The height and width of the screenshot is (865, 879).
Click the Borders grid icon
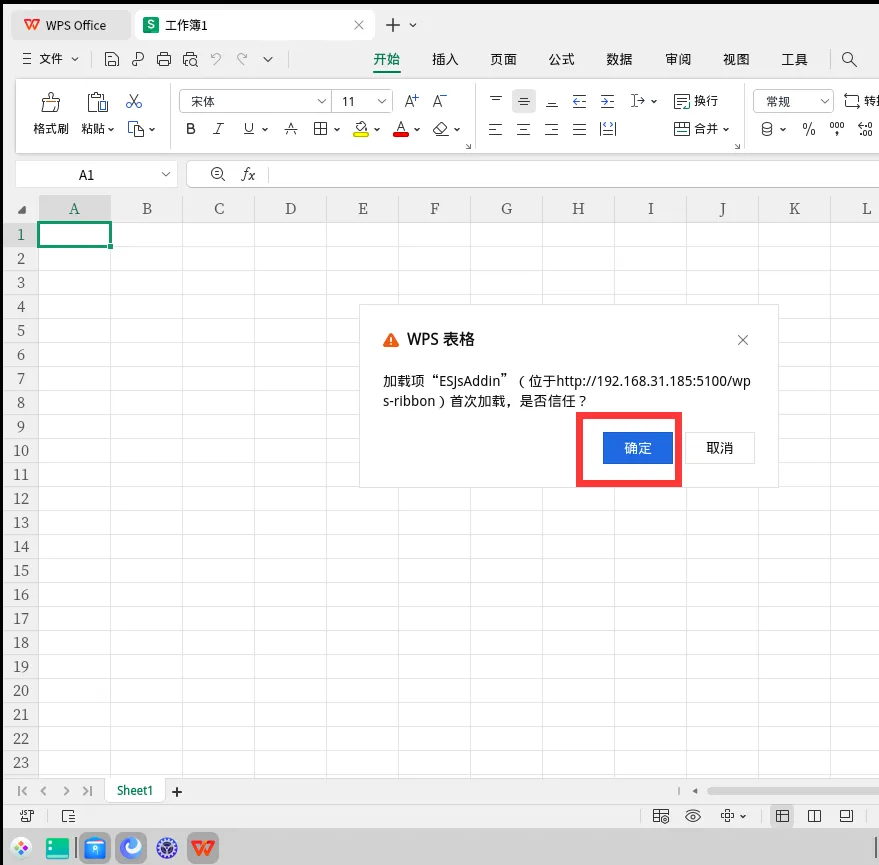pyautogui.click(x=320, y=129)
